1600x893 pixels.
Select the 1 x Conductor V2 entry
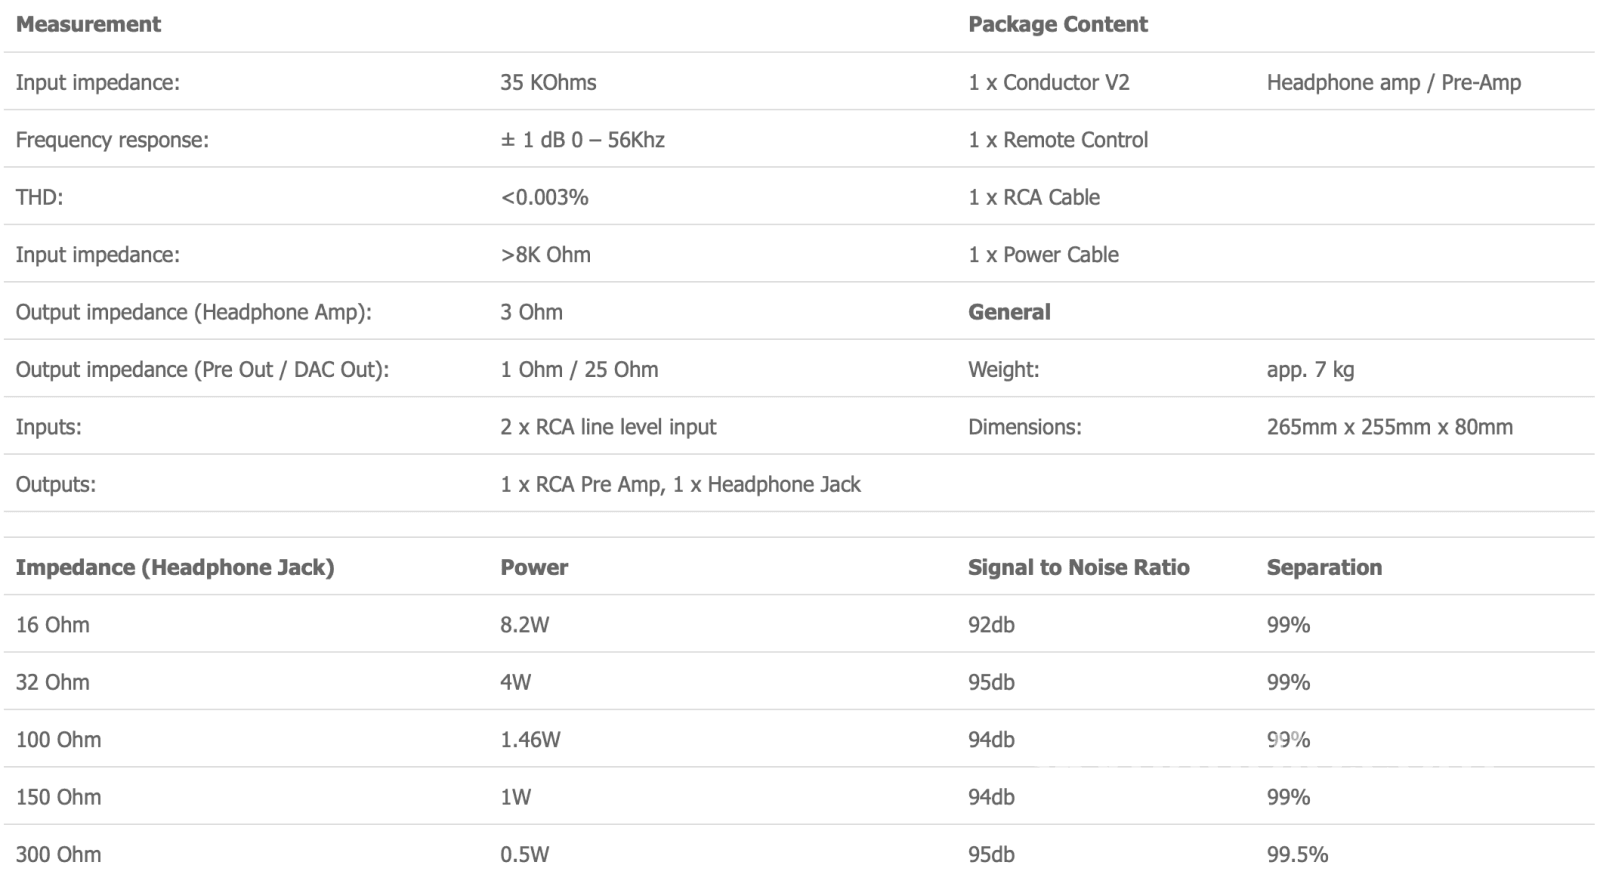pyautogui.click(x=1048, y=82)
